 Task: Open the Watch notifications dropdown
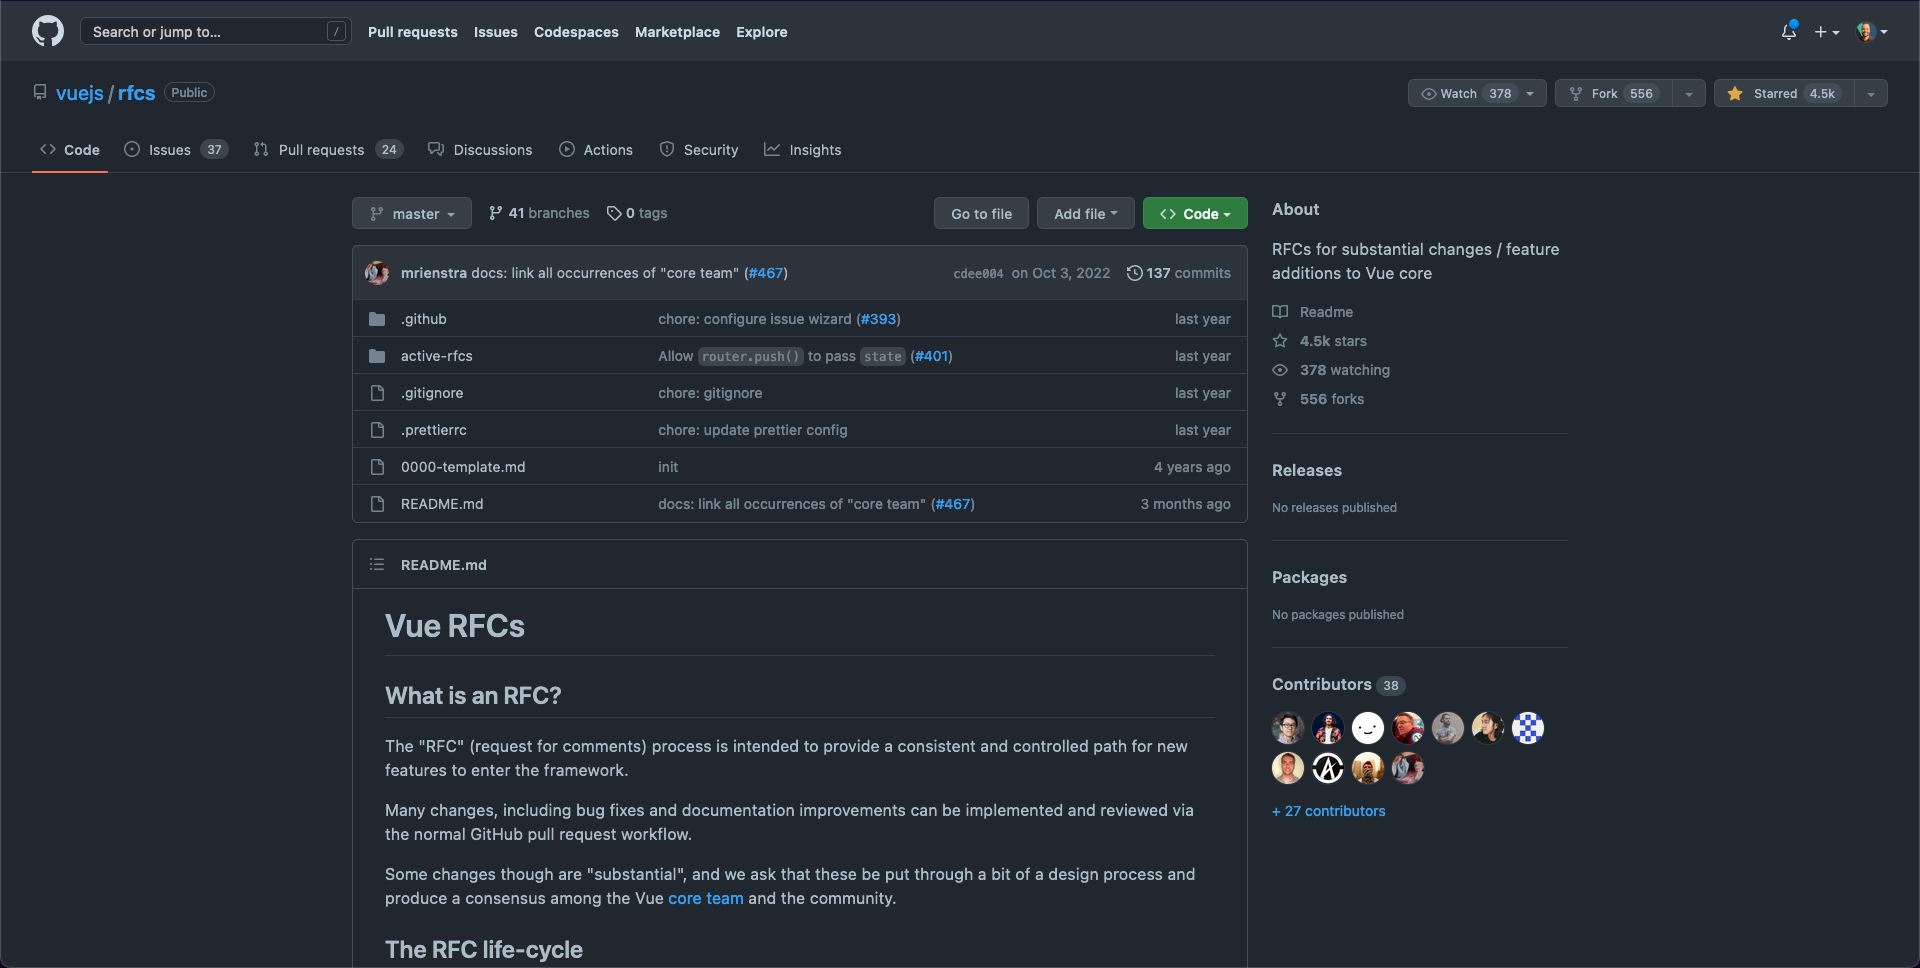coord(1477,93)
